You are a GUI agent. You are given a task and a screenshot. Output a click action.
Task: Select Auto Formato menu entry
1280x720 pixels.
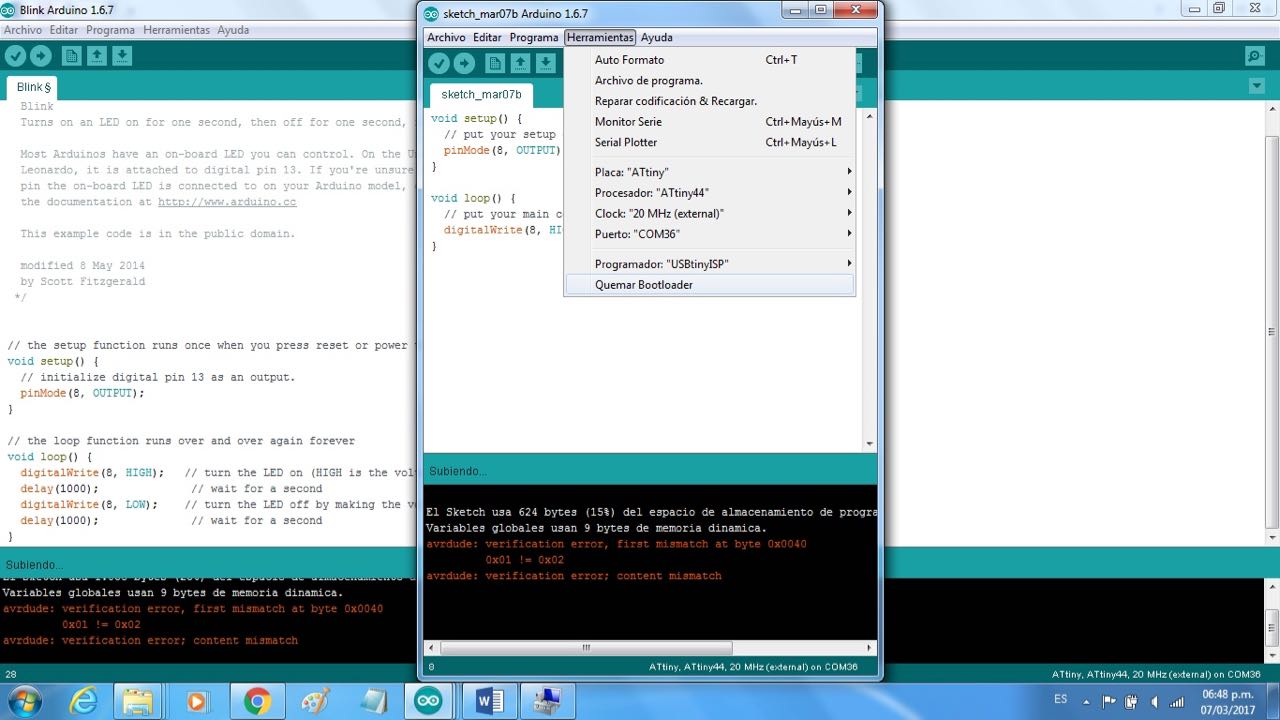pos(710,60)
